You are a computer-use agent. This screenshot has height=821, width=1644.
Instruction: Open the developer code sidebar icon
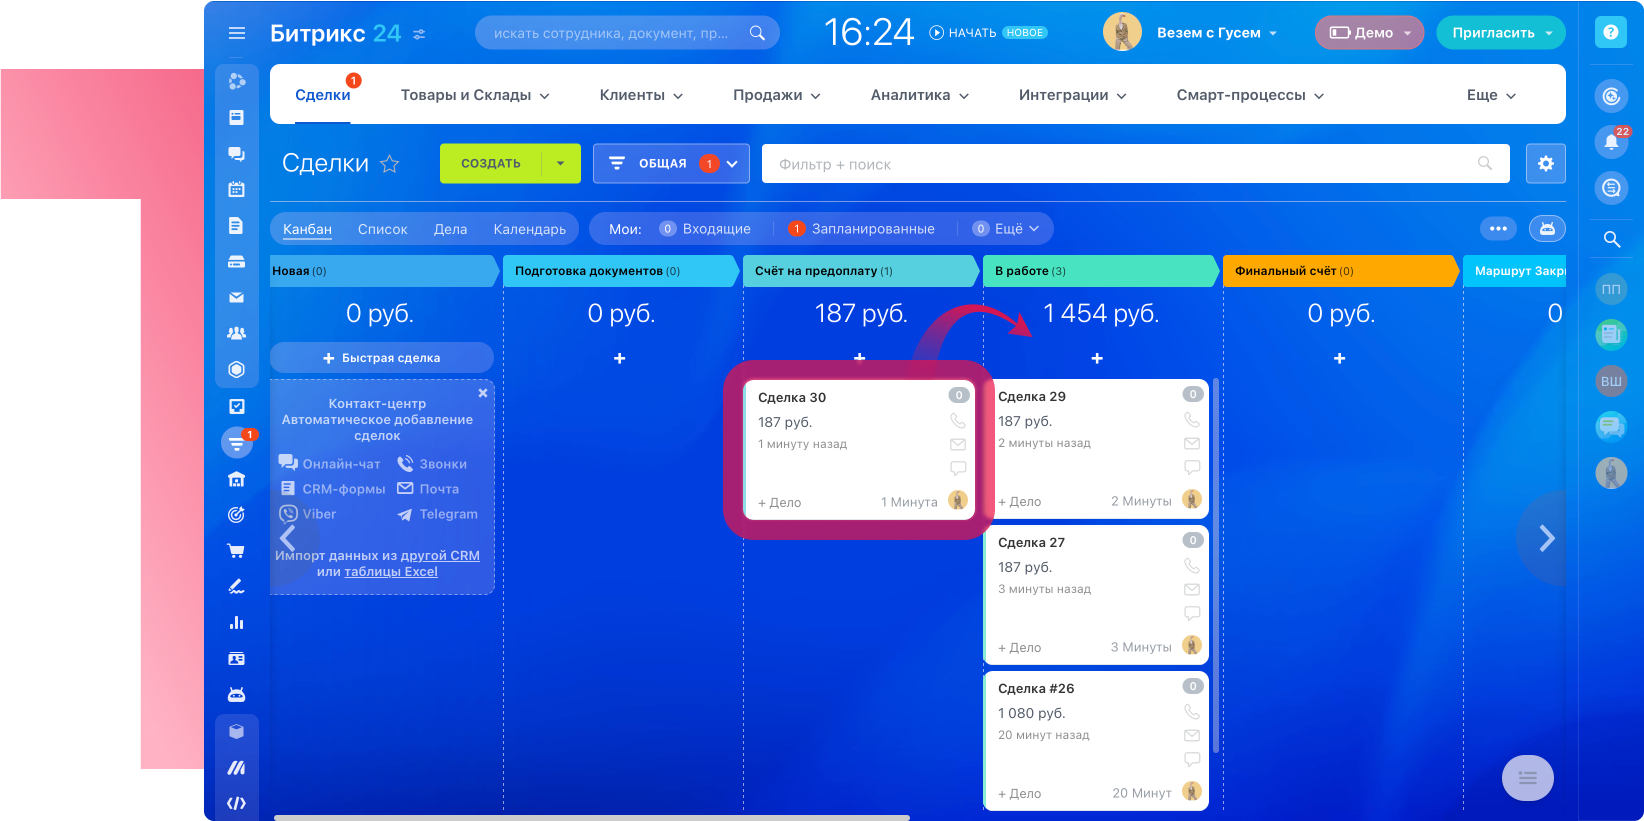[236, 803]
